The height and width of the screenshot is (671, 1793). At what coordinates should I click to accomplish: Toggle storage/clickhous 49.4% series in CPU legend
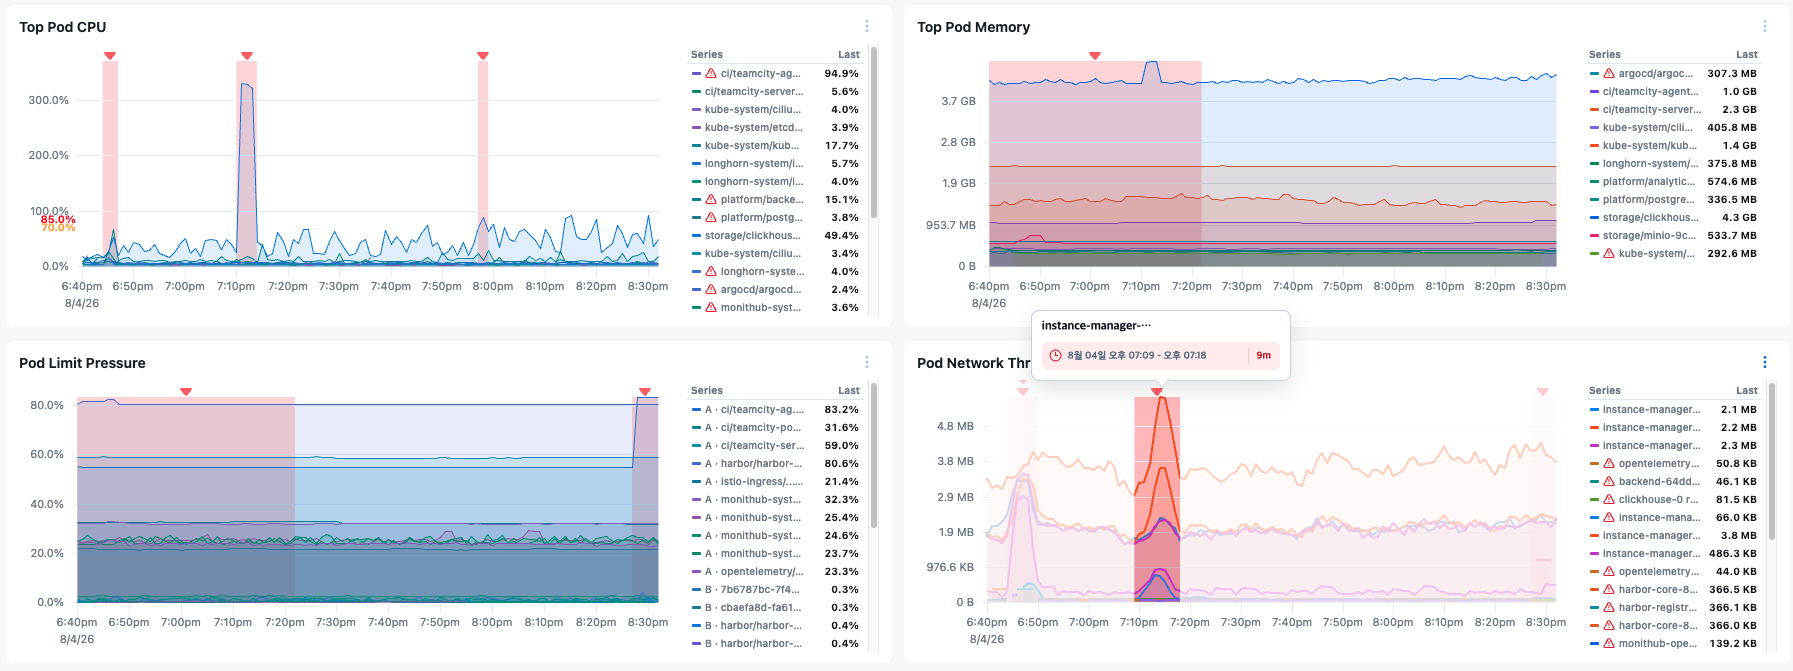click(x=775, y=236)
